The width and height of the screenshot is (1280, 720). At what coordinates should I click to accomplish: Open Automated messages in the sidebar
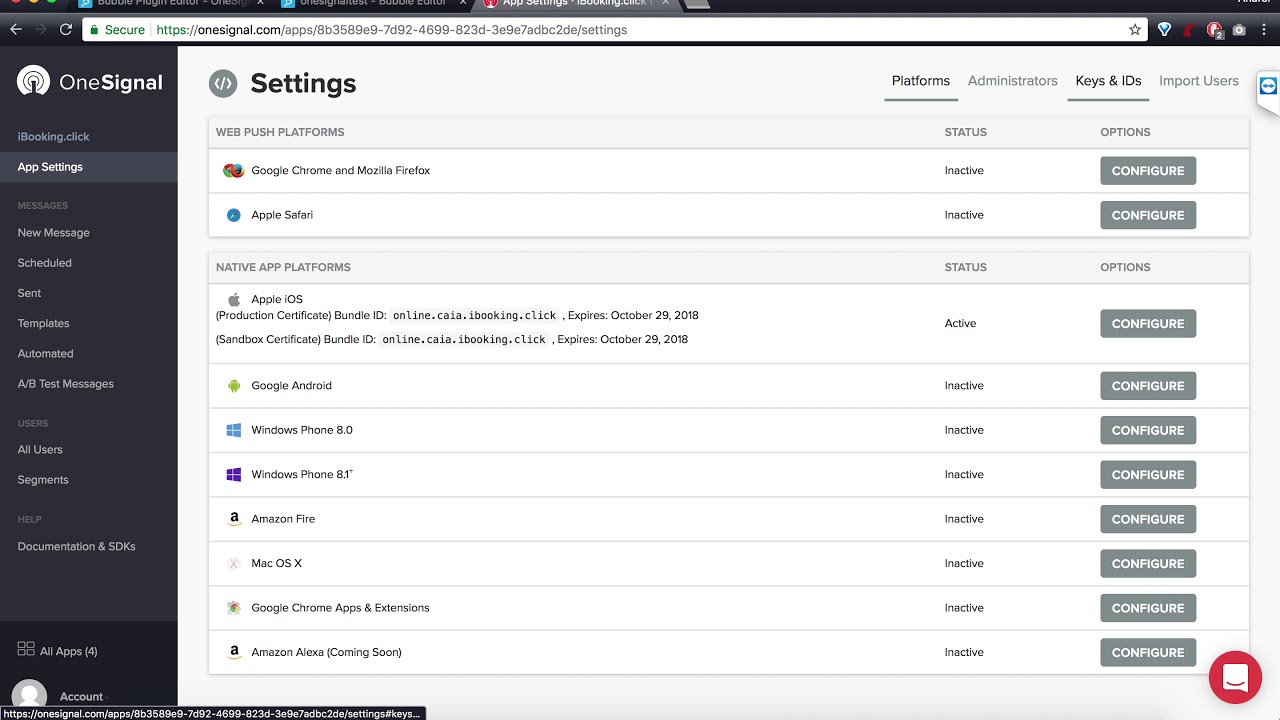45,354
